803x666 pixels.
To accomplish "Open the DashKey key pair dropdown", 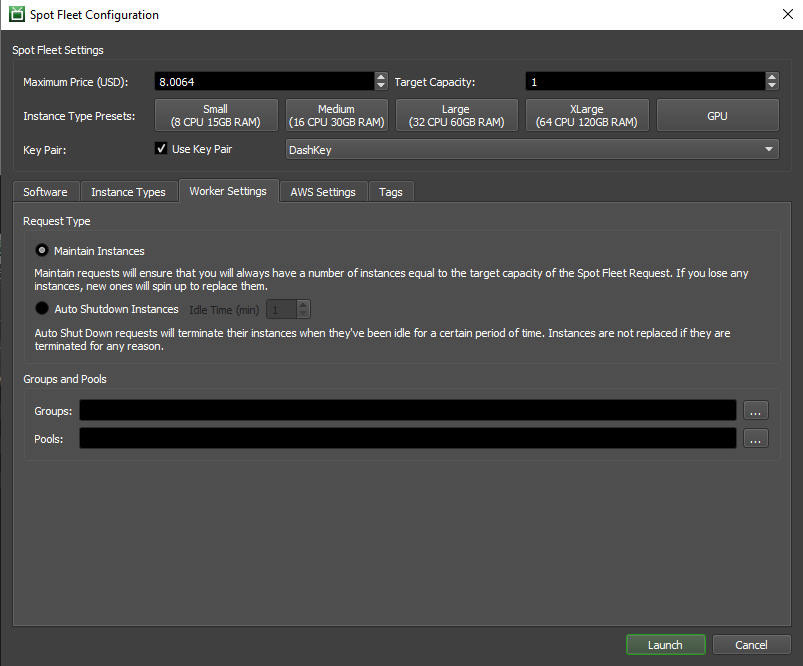I will [x=532, y=150].
